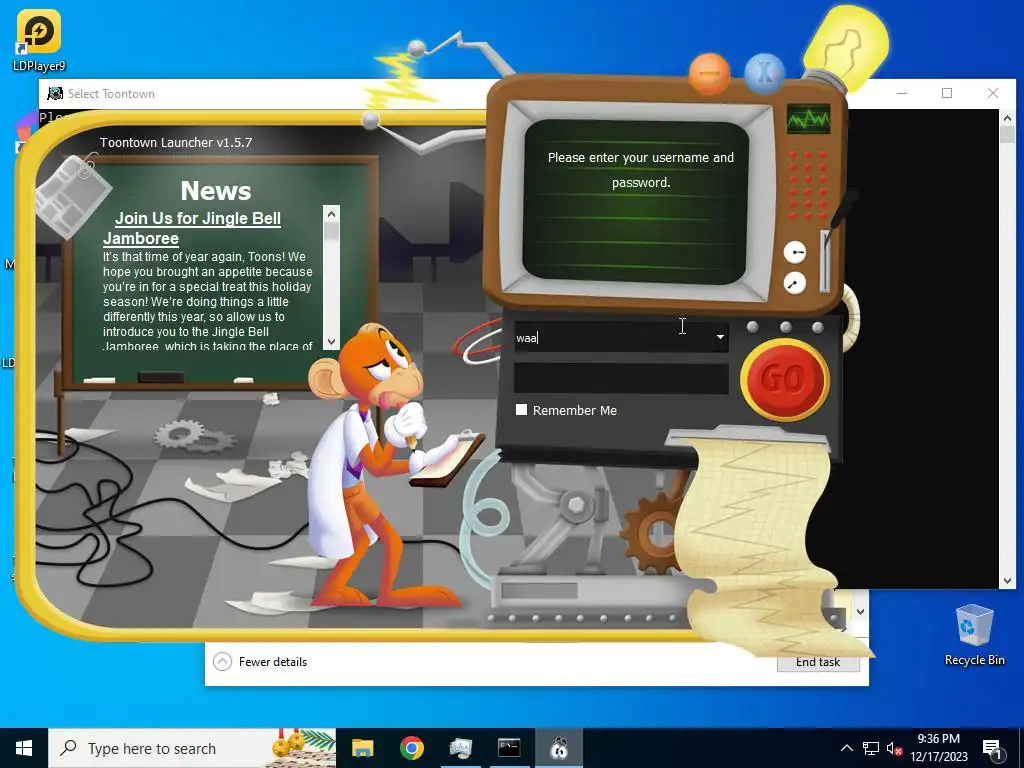Click the muted volume tray icon
The image size is (1024, 768).
[x=894, y=748]
